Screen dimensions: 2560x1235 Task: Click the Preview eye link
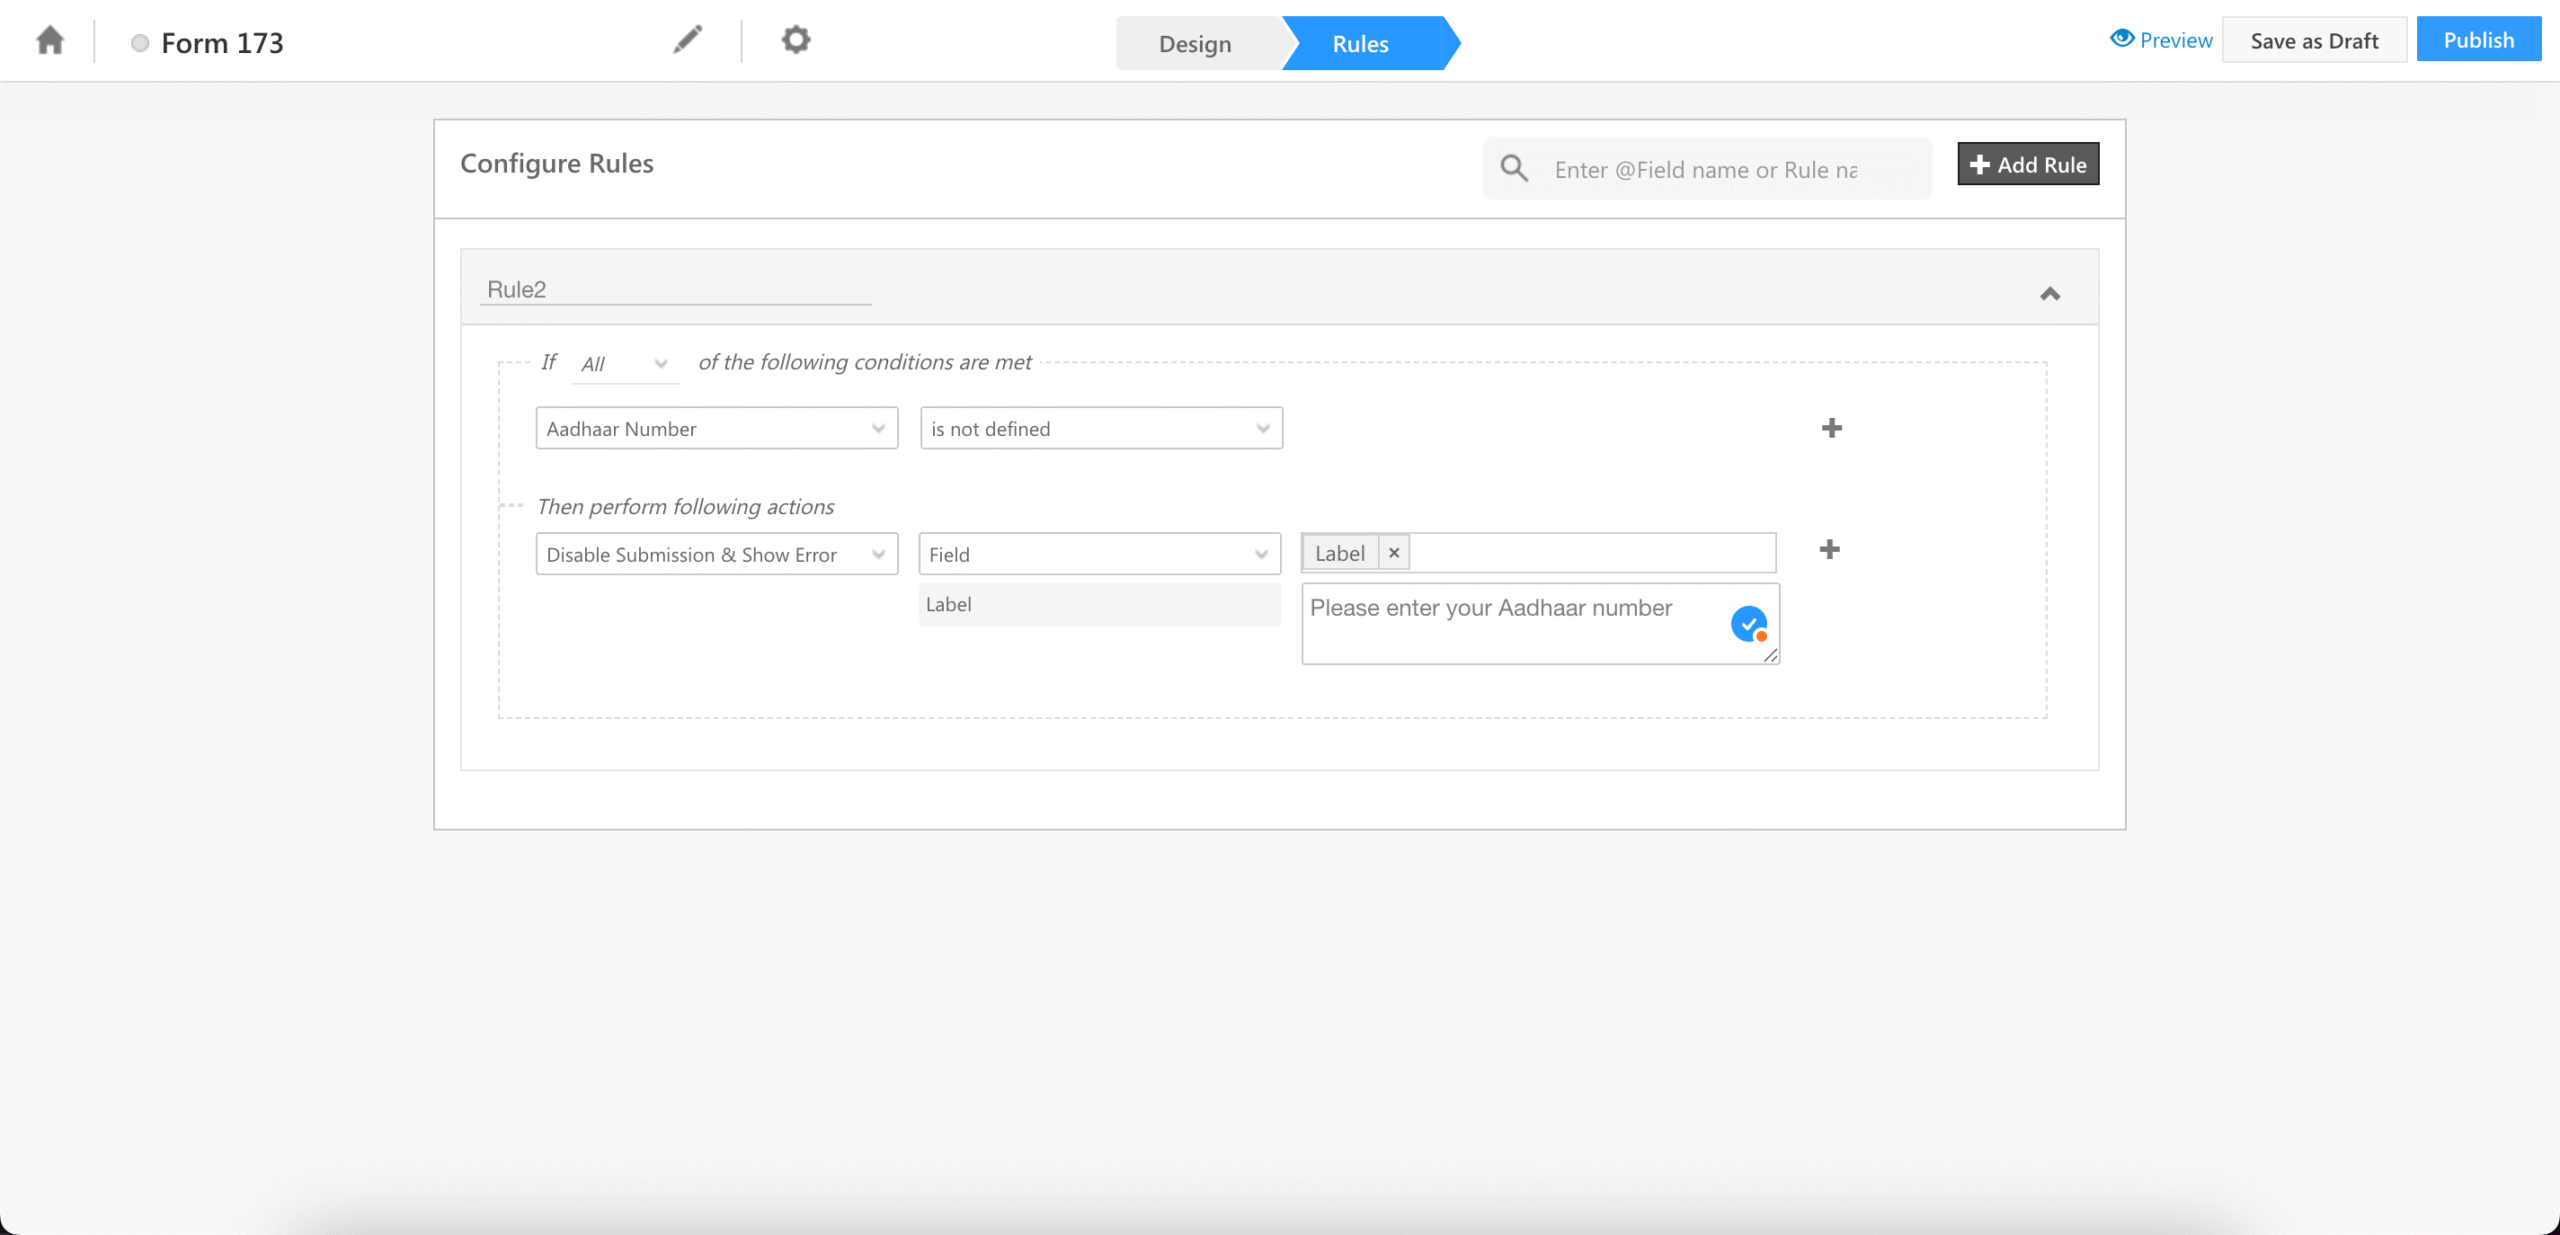2161,40
